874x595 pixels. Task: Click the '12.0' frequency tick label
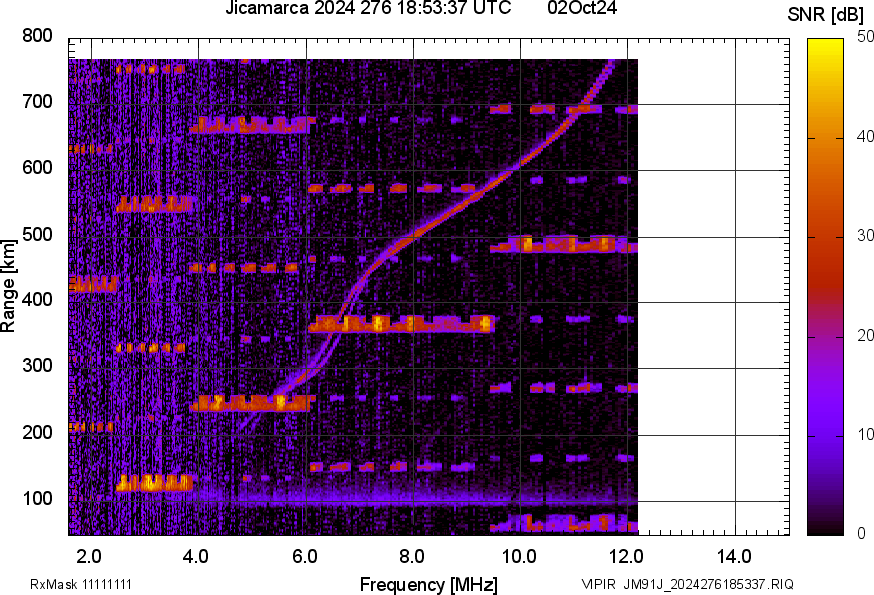(x=627, y=556)
